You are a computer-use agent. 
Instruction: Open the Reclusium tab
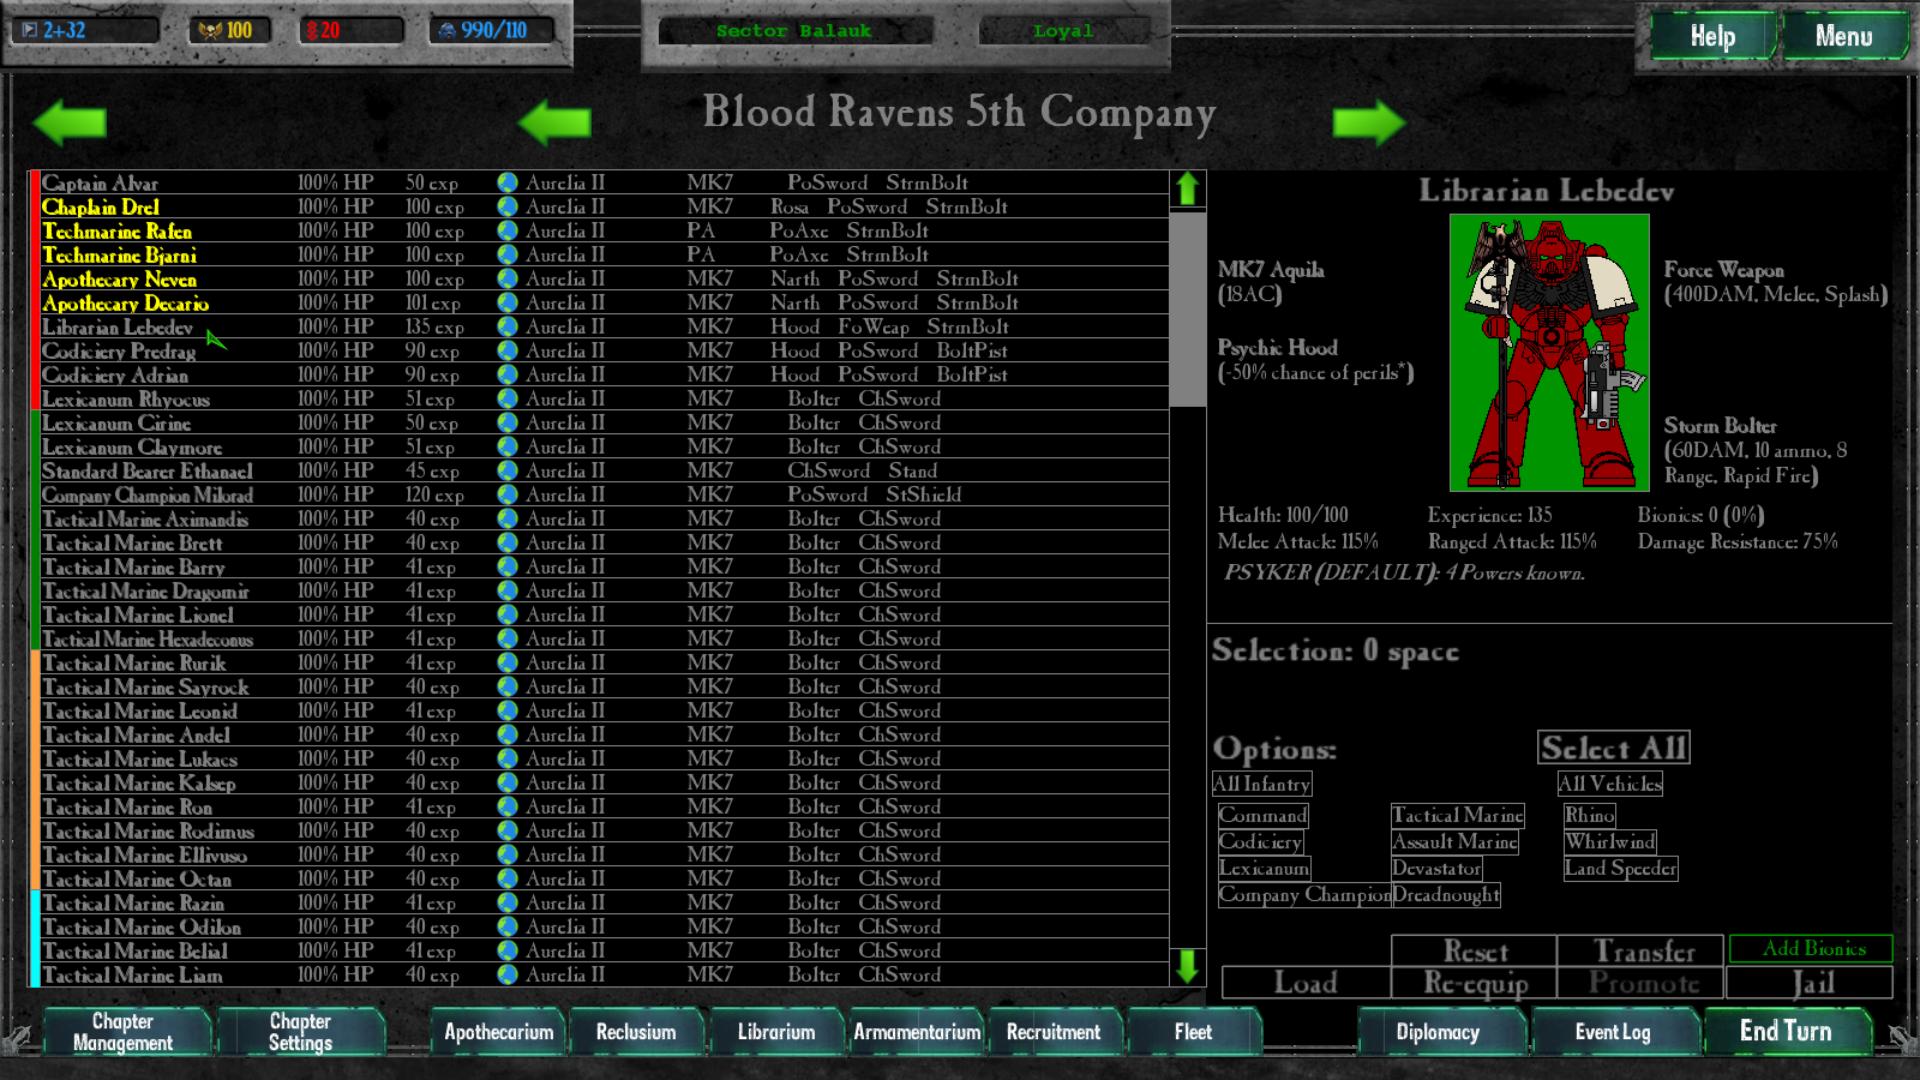[x=636, y=1032]
